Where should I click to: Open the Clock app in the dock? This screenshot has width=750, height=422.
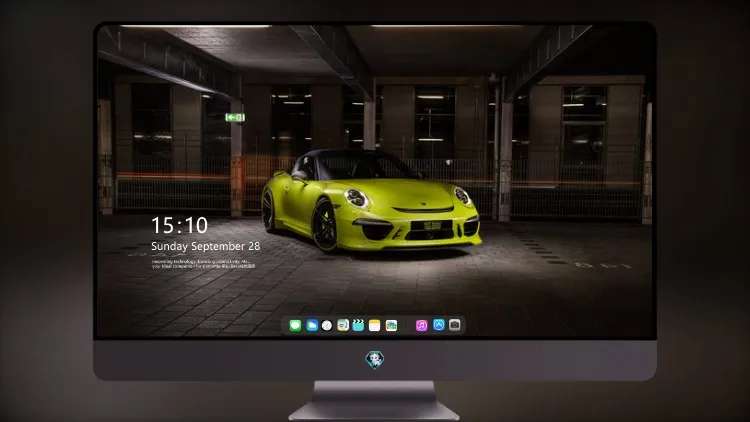pyautogui.click(x=327, y=325)
